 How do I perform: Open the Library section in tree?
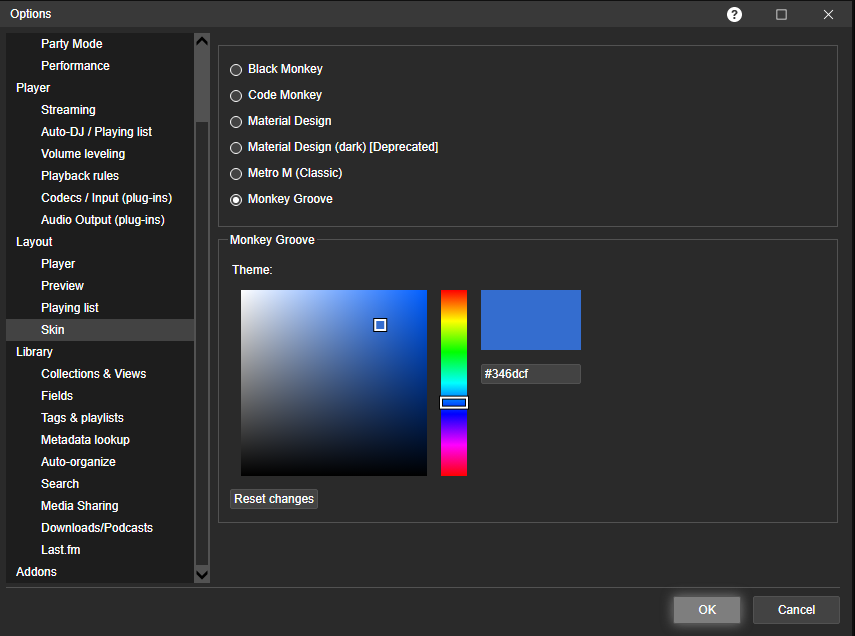click(34, 352)
